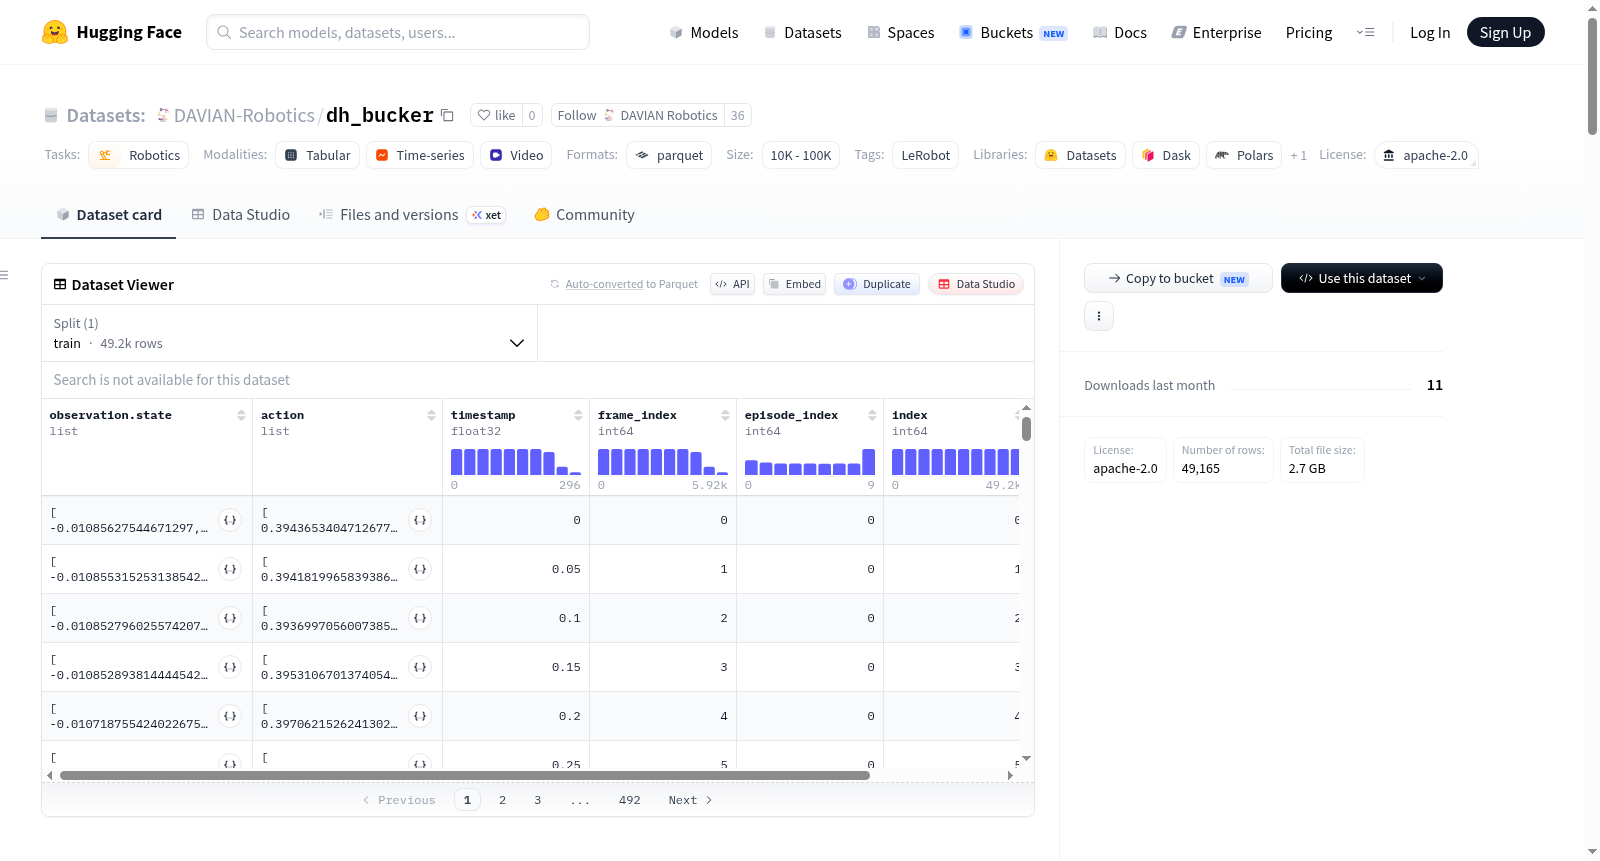Focus the search models, datasets, users field
Viewport: 1600px width, 861px height.
coord(398,32)
